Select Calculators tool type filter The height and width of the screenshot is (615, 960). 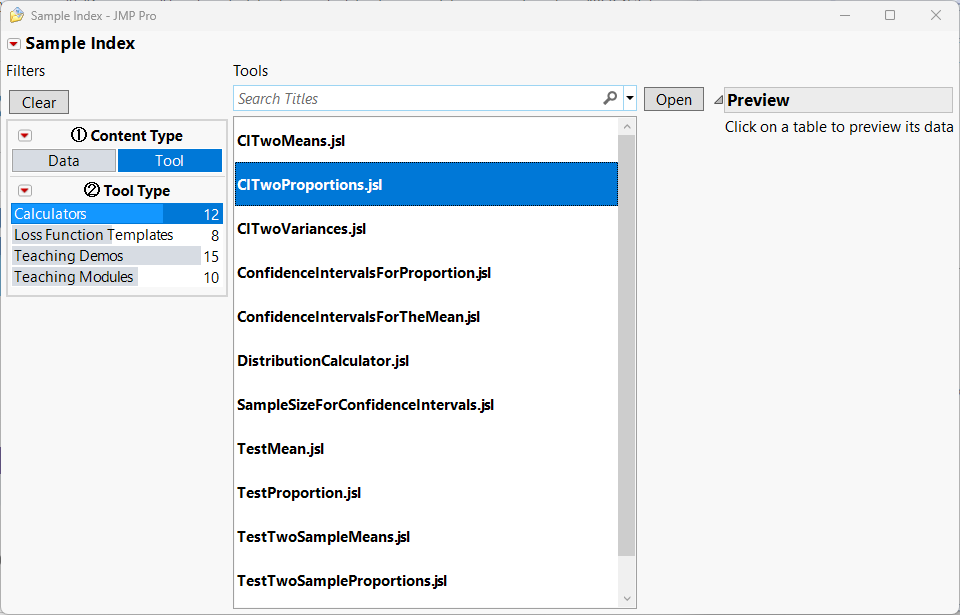[116, 214]
